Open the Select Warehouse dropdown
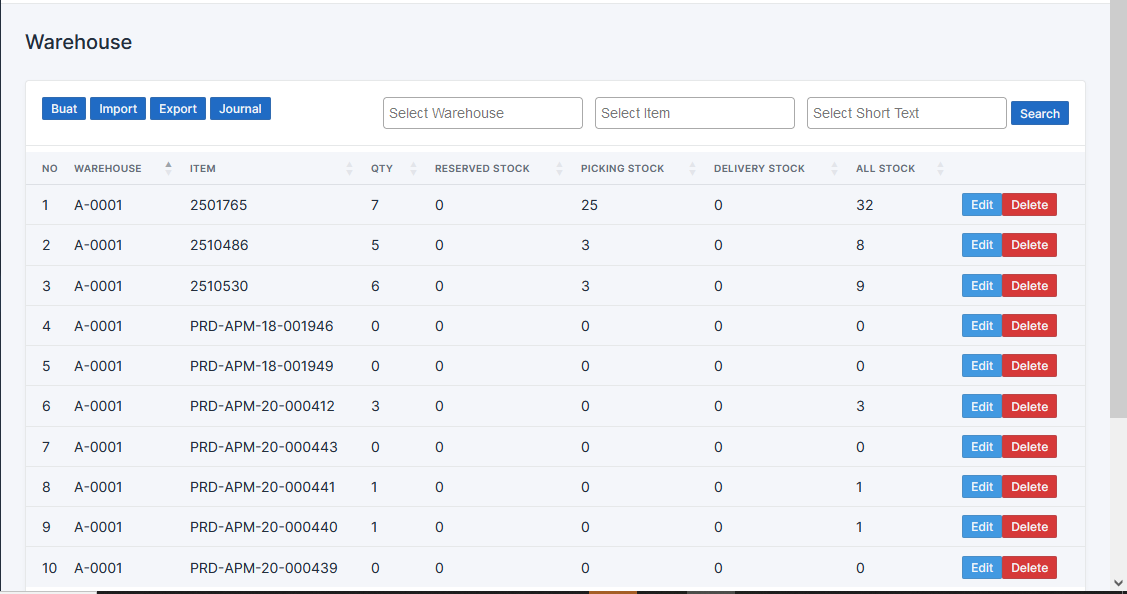This screenshot has height=594, width=1127. click(482, 113)
